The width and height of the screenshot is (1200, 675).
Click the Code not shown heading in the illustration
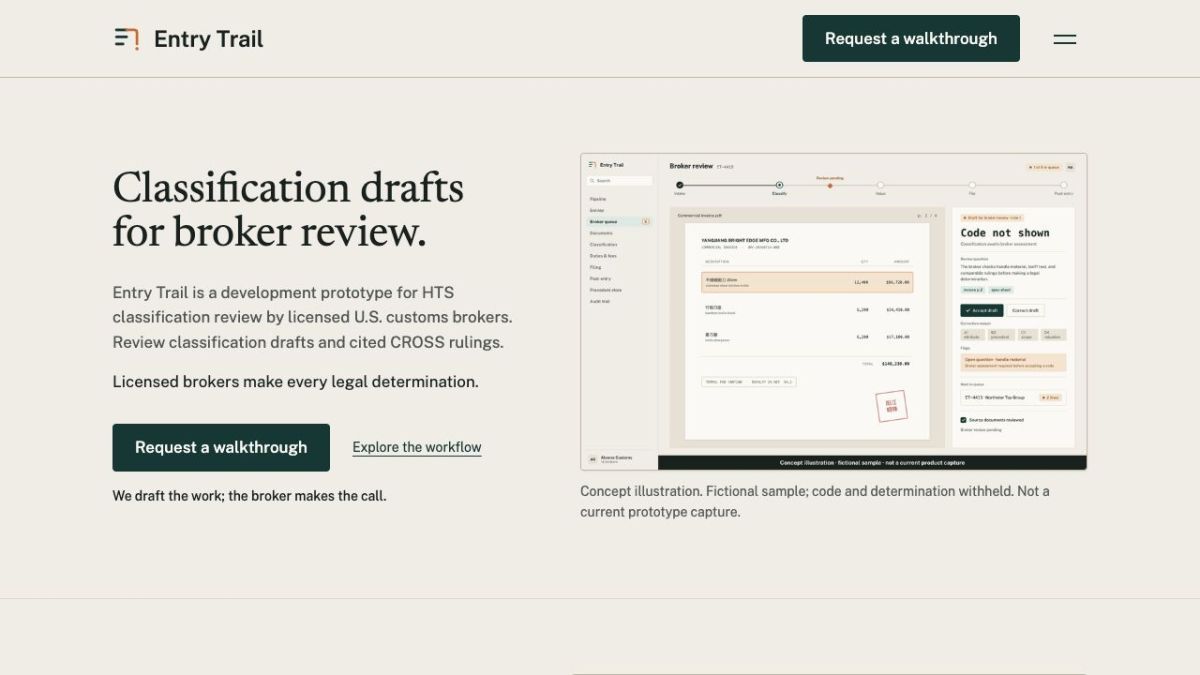[x=1005, y=233]
